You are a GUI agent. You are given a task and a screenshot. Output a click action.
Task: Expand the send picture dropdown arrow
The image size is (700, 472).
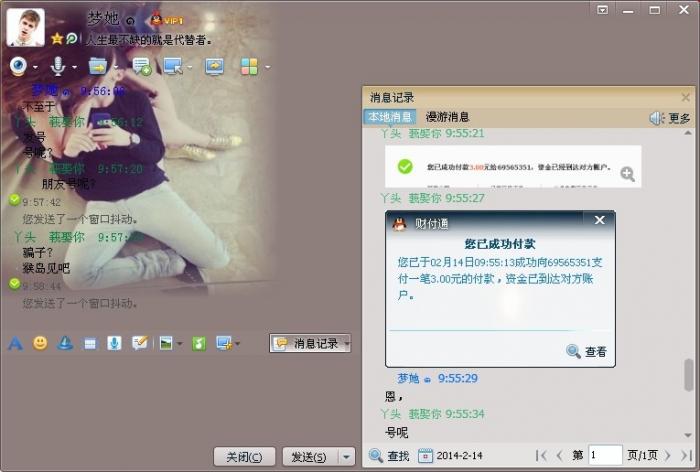(x=179, y=343)
